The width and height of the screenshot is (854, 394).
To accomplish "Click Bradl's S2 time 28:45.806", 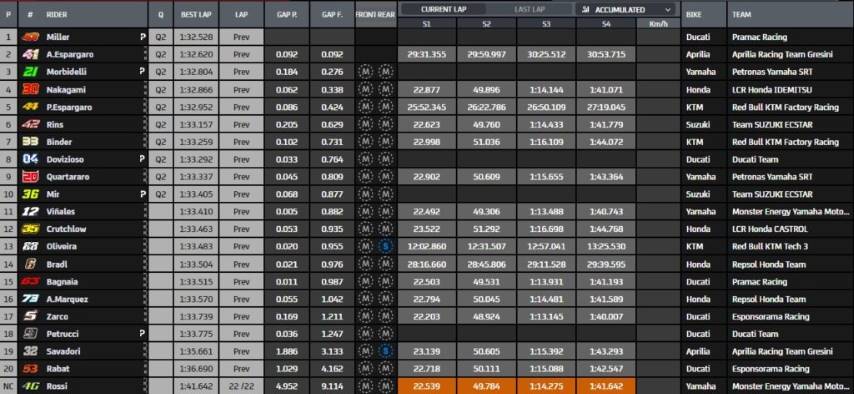I will (487, 264).
